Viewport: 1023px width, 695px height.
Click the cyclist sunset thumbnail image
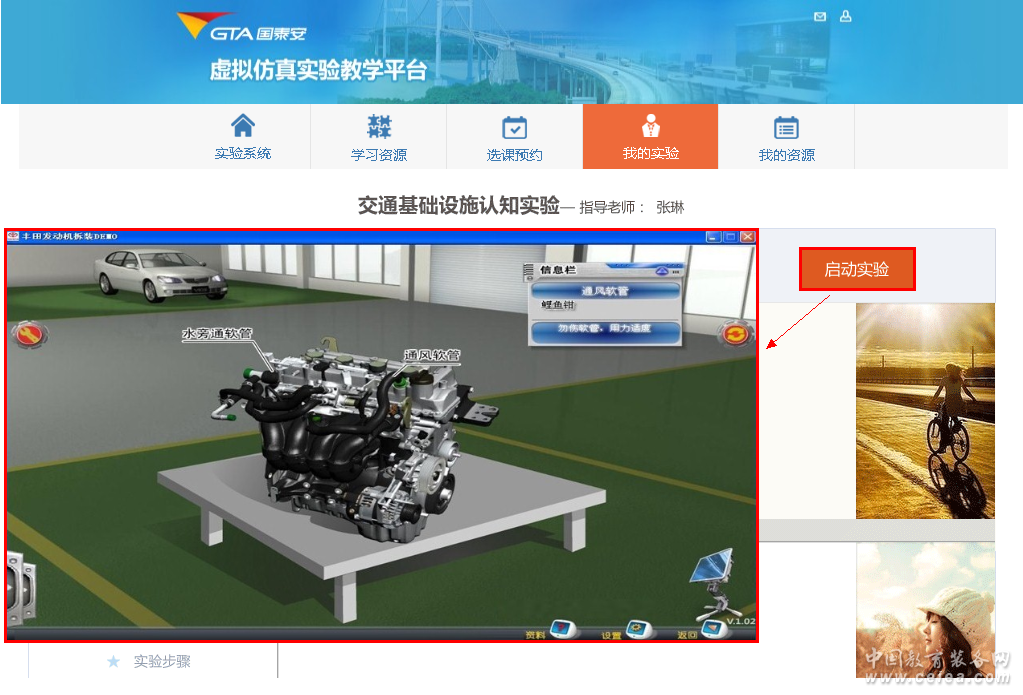pos(925,411)
